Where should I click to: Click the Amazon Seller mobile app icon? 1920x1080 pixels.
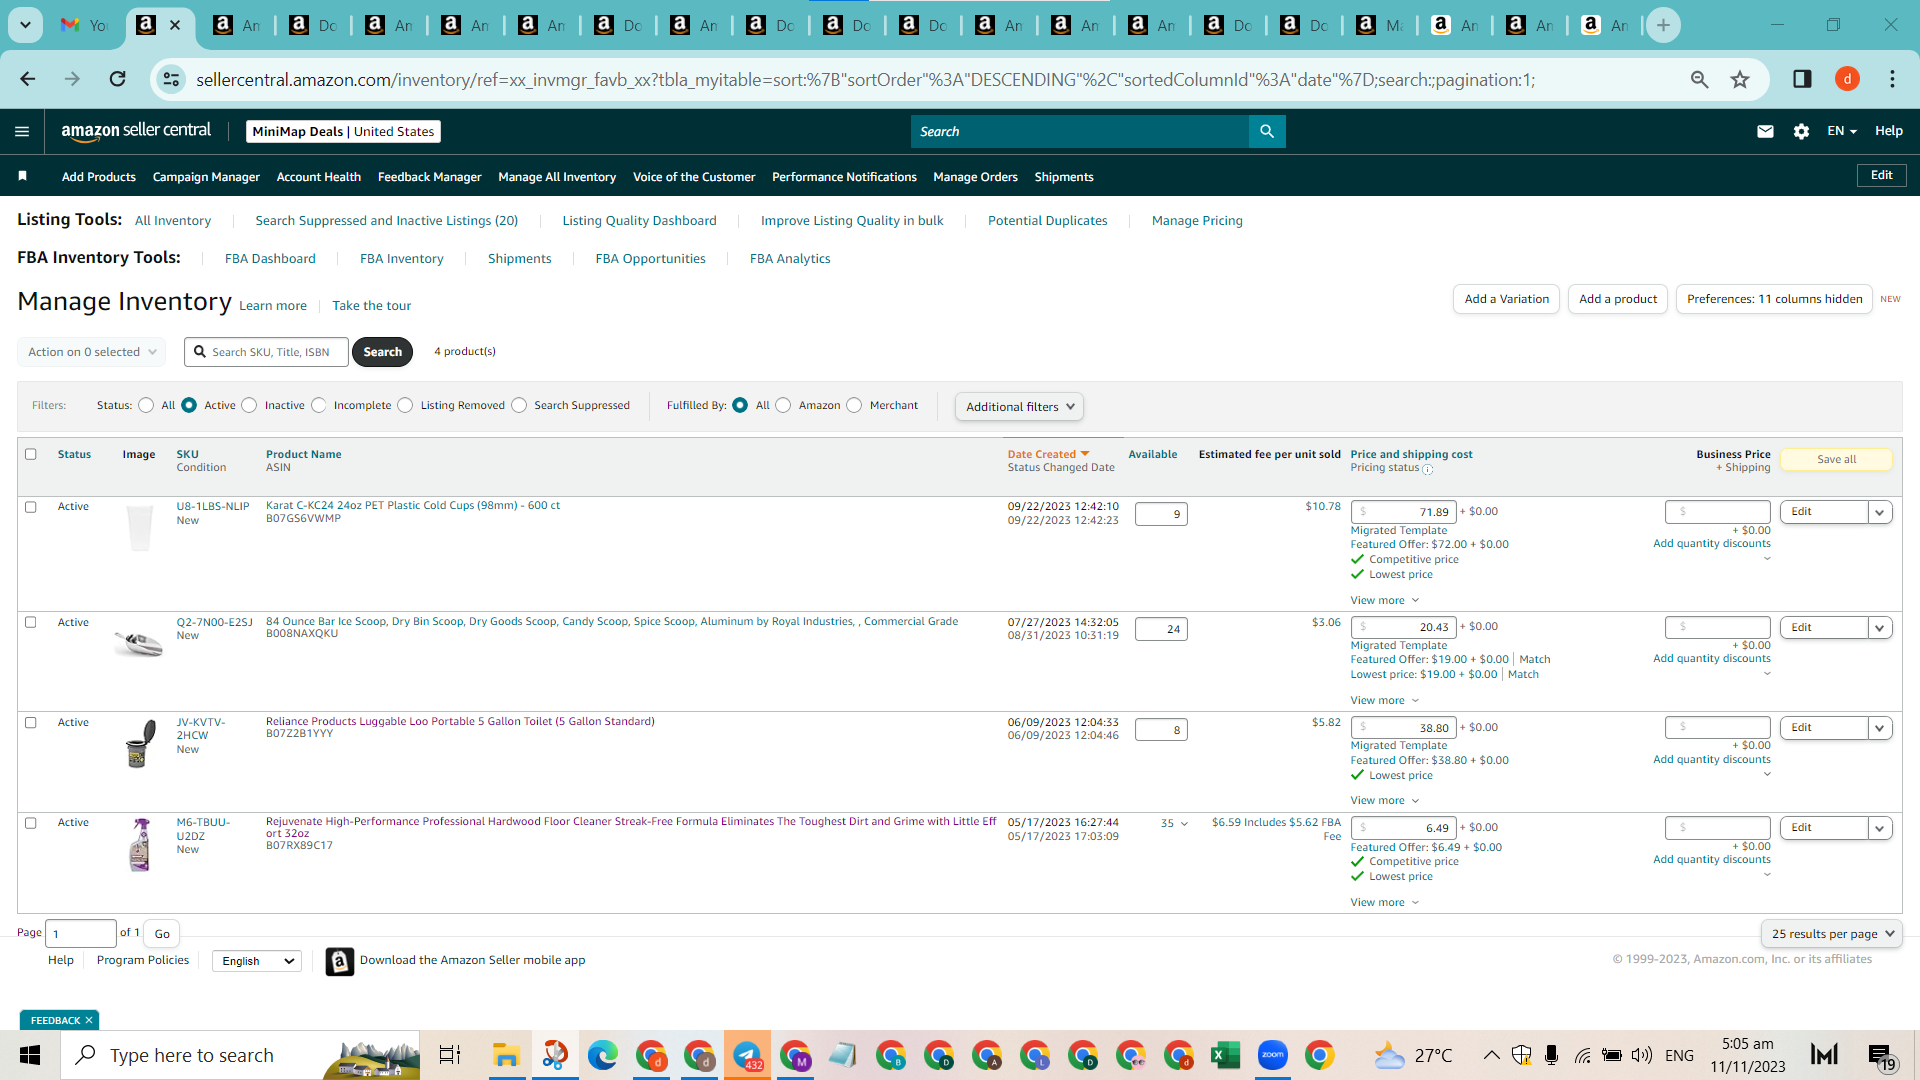pos(340,961)
